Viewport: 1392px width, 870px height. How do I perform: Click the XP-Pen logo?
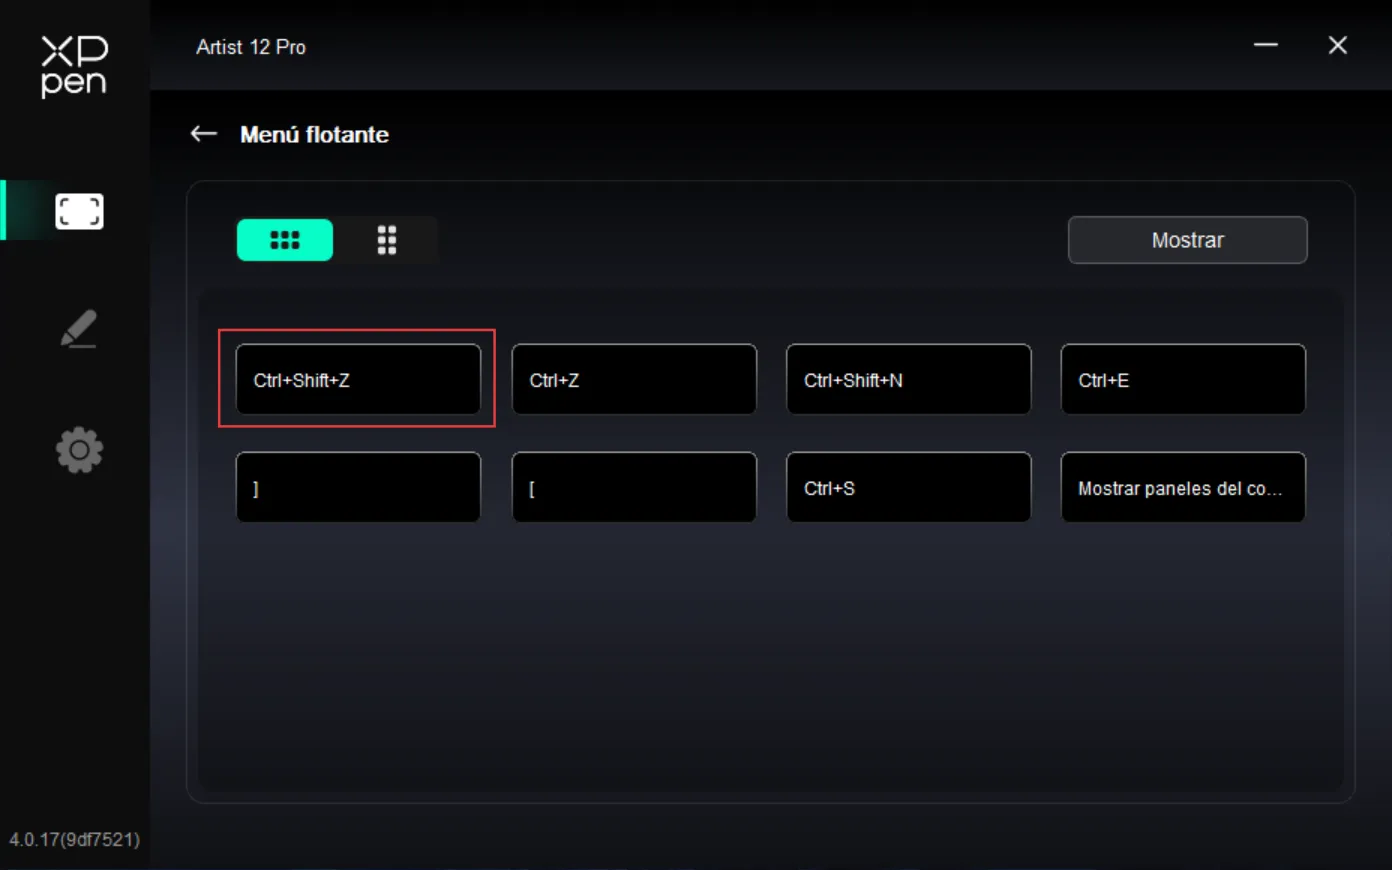click(x=74, y=66)
